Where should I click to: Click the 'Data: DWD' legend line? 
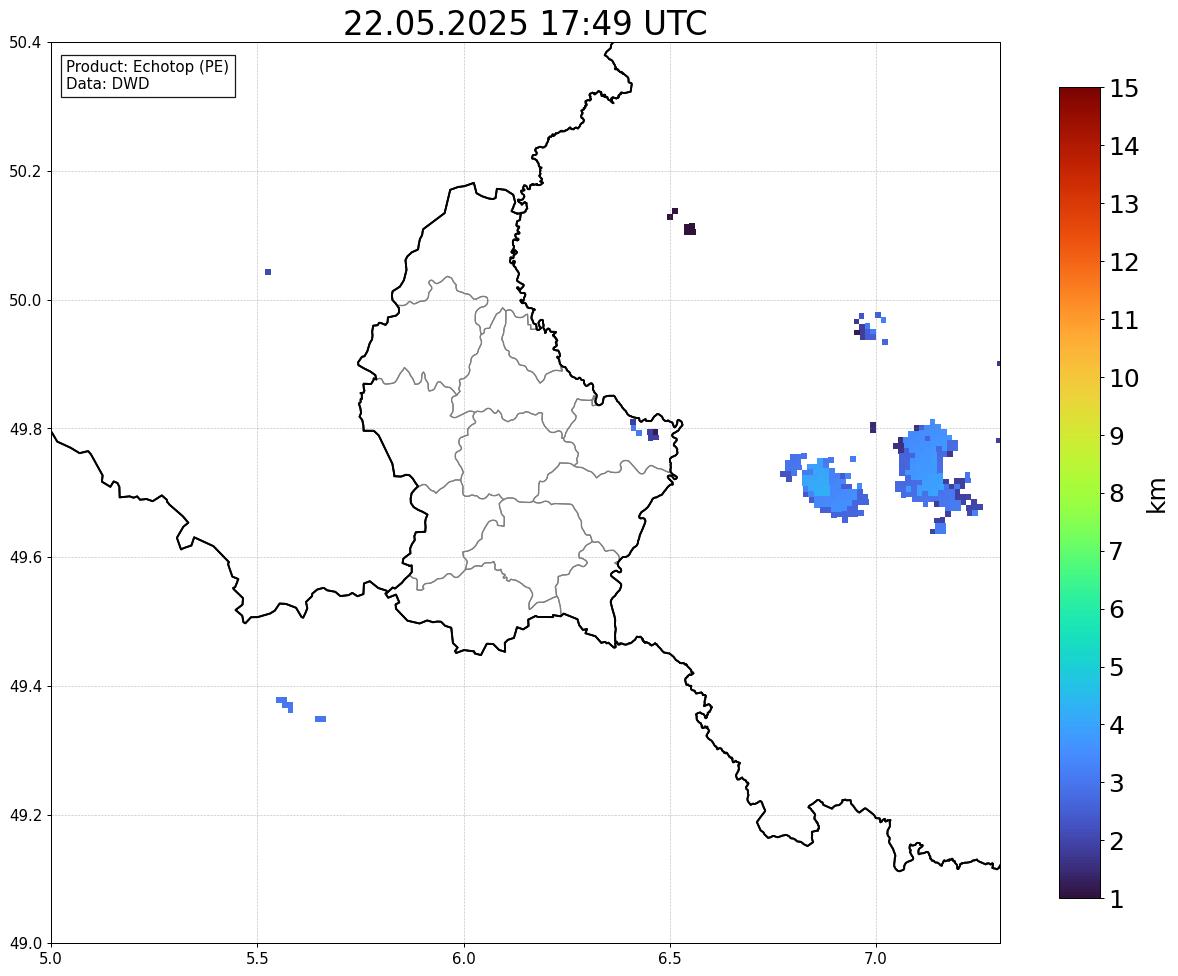click(x=107, y=83)
